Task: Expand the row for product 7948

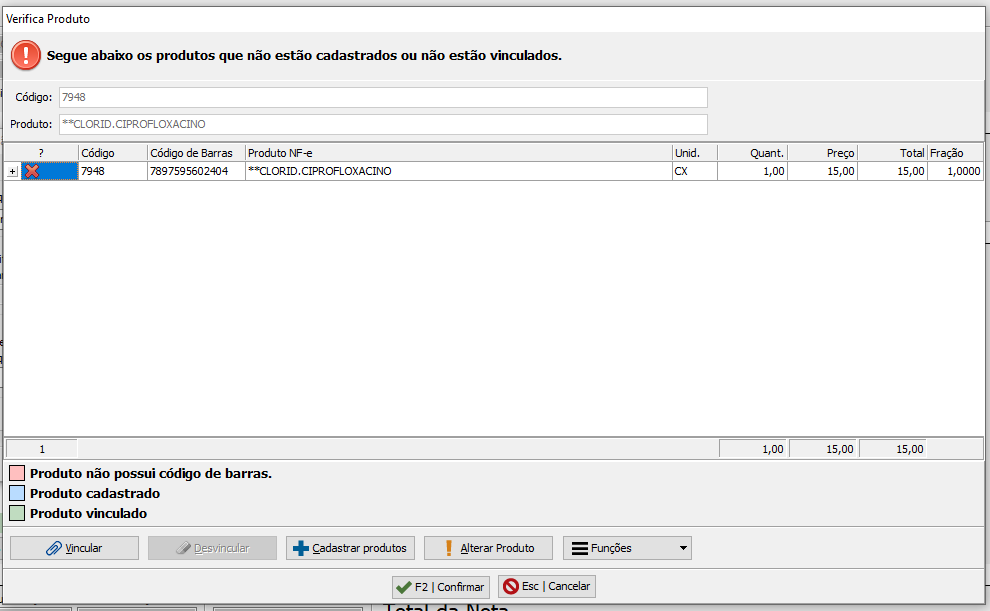Action: point(12,172)
